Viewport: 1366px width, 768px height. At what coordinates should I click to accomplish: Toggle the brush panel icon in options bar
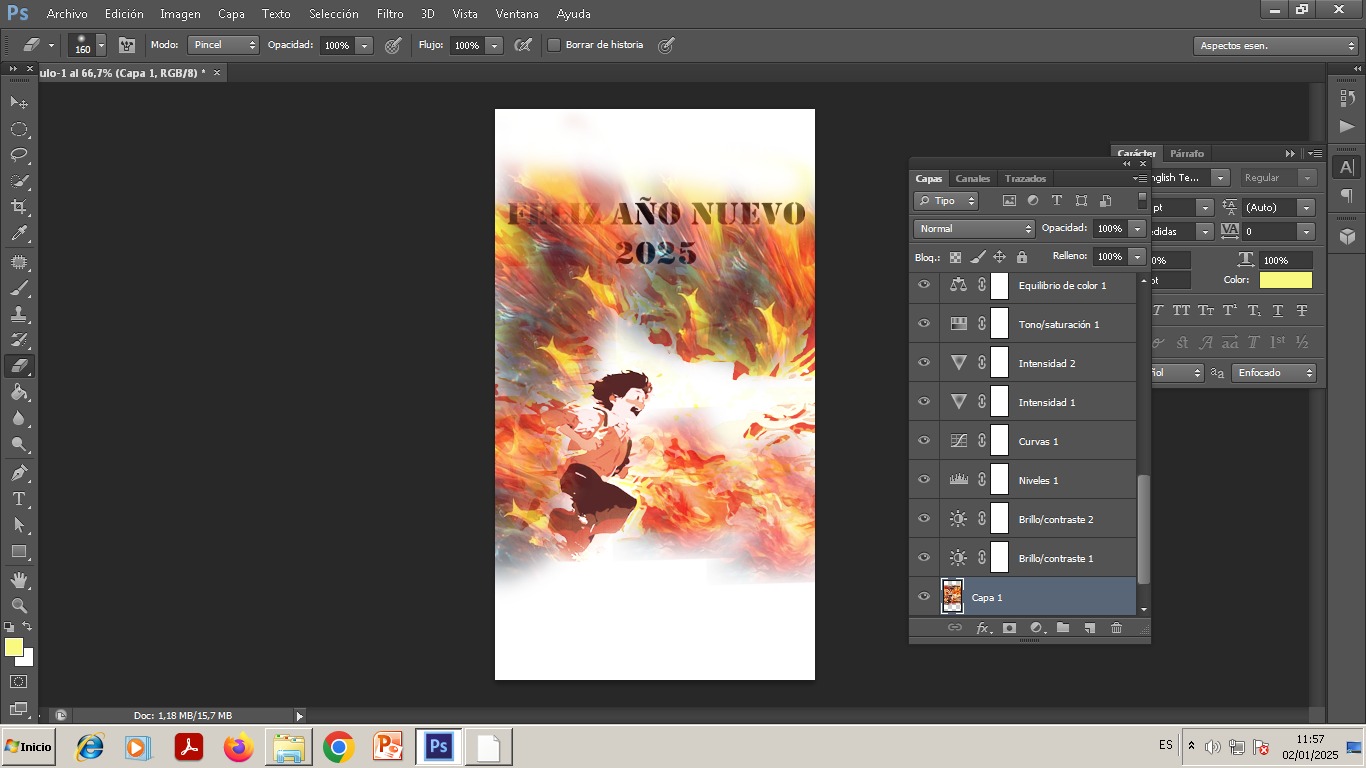[x=127, y=45]
